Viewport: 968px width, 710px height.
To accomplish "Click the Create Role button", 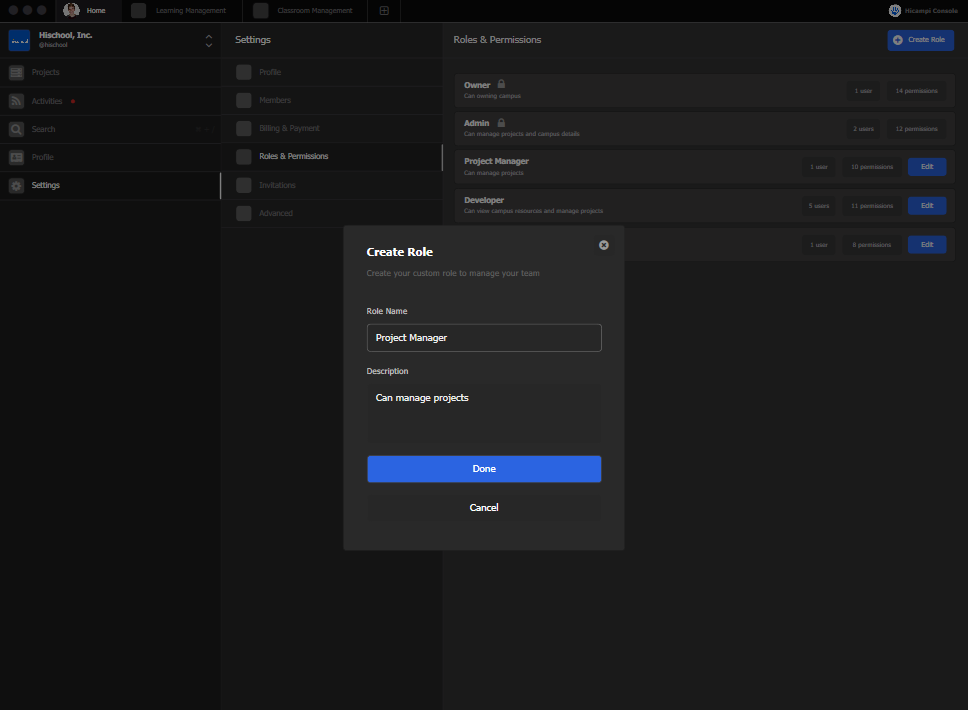I will pyautogui.click(x=920, y=40).
